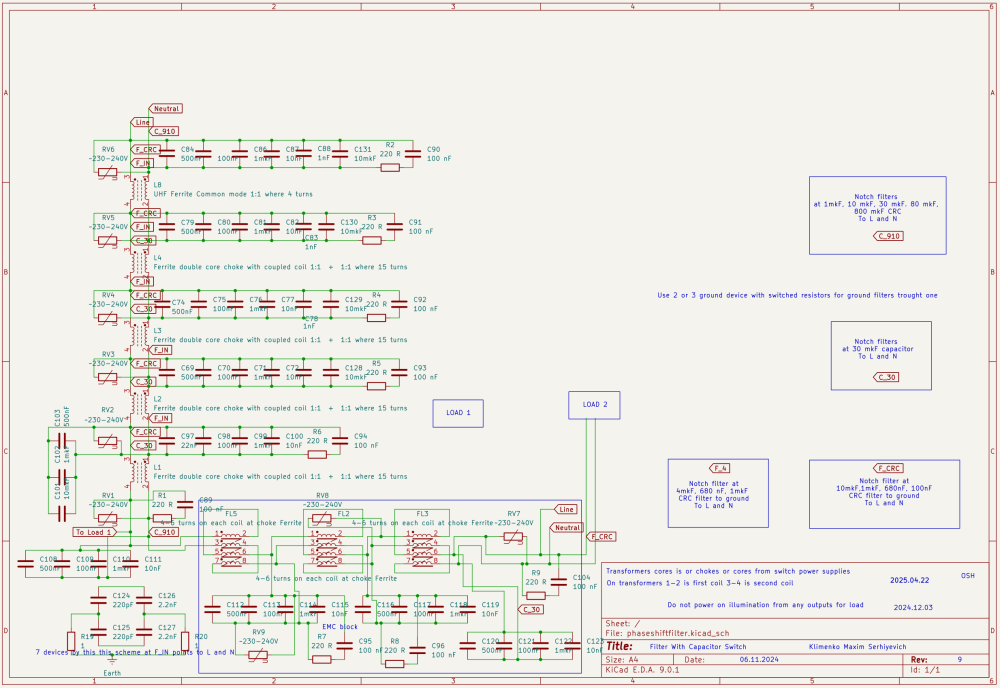1000x688 pixels.
Task: Click capacitor C124 220pF
Action: pos(98,600)
